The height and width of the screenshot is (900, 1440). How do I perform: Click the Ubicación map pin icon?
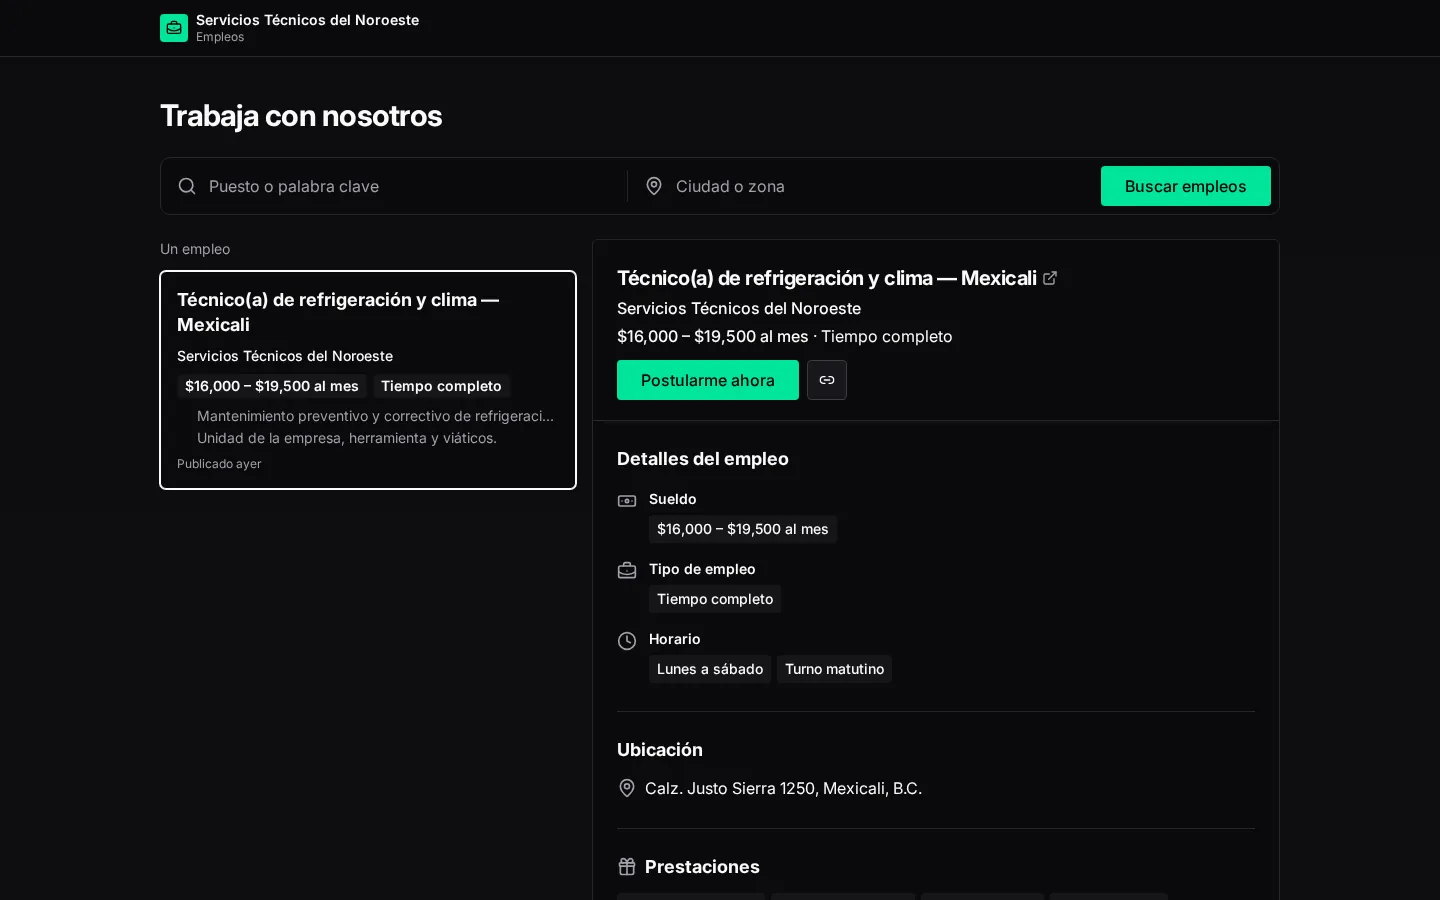click(x=627, y=788)
